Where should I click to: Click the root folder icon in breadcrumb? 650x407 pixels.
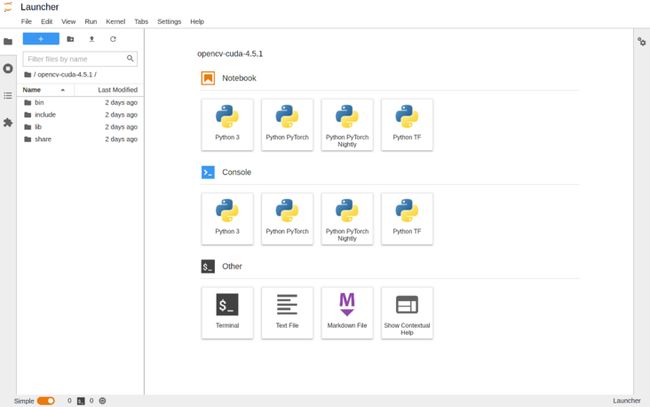pyautogui.click(x=28, y=75)
